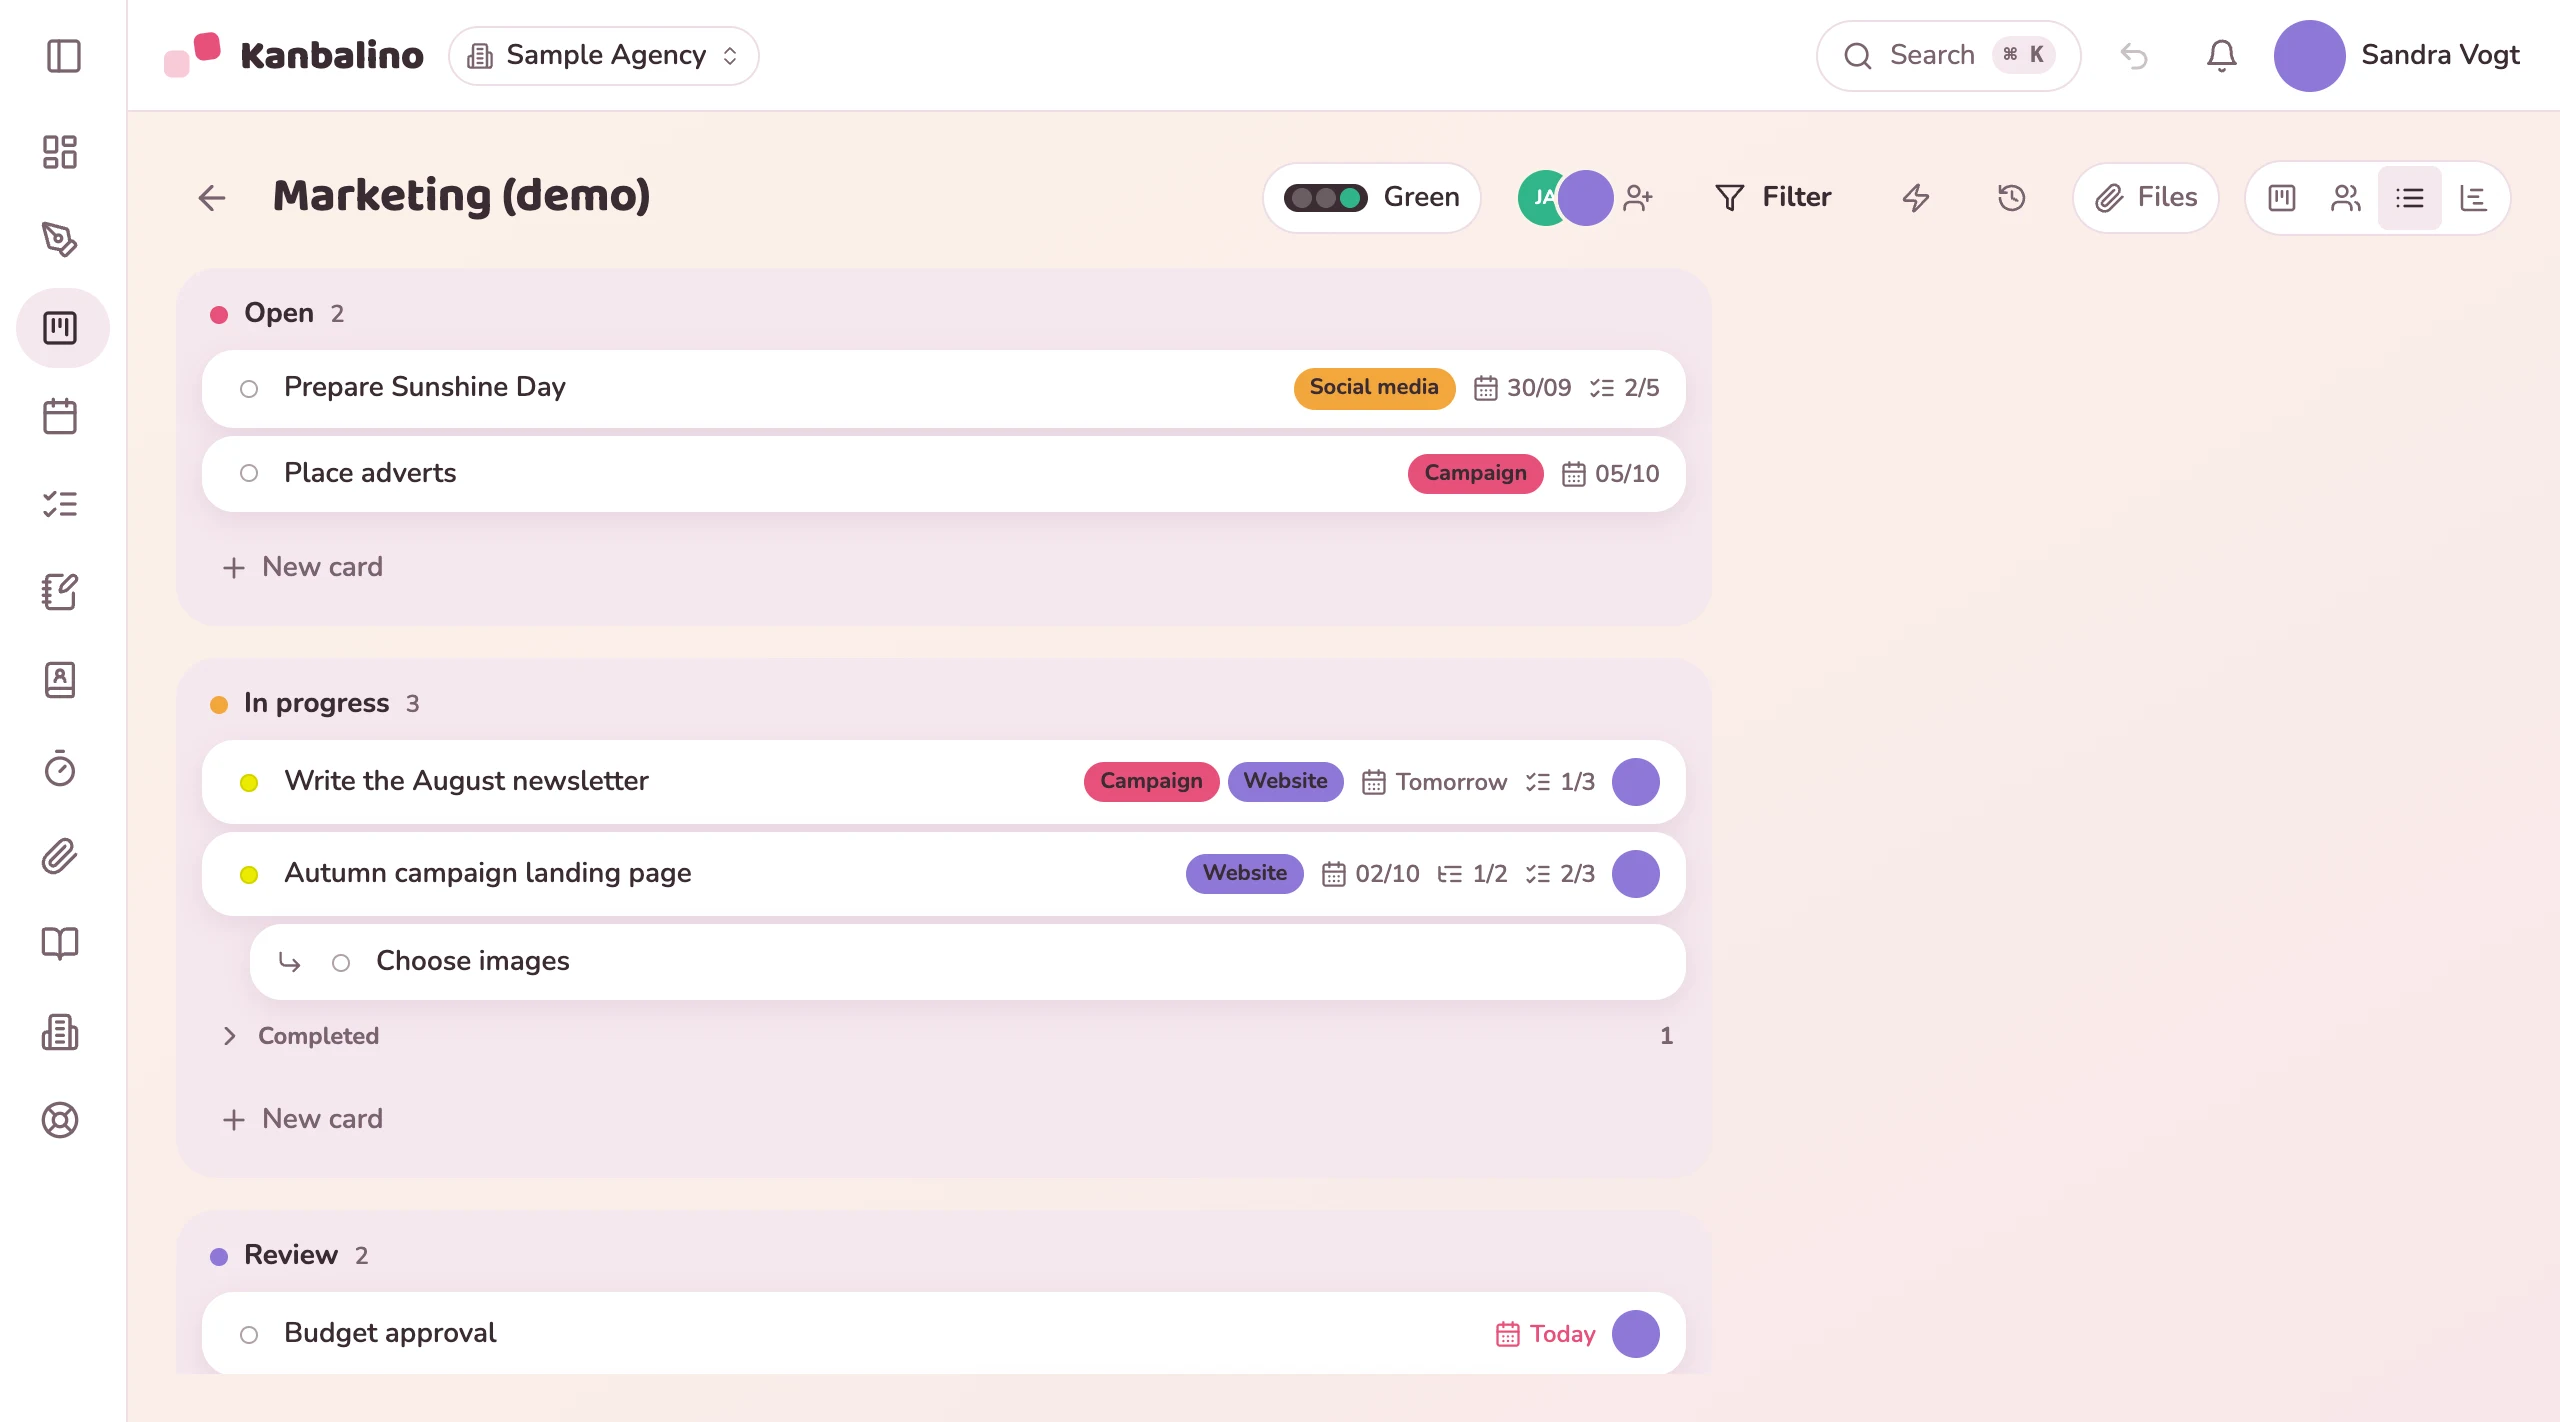Toggle status of Autumn campaign landing page
The width and height of the screenshot is (2560, 1422).
[249, 875]
